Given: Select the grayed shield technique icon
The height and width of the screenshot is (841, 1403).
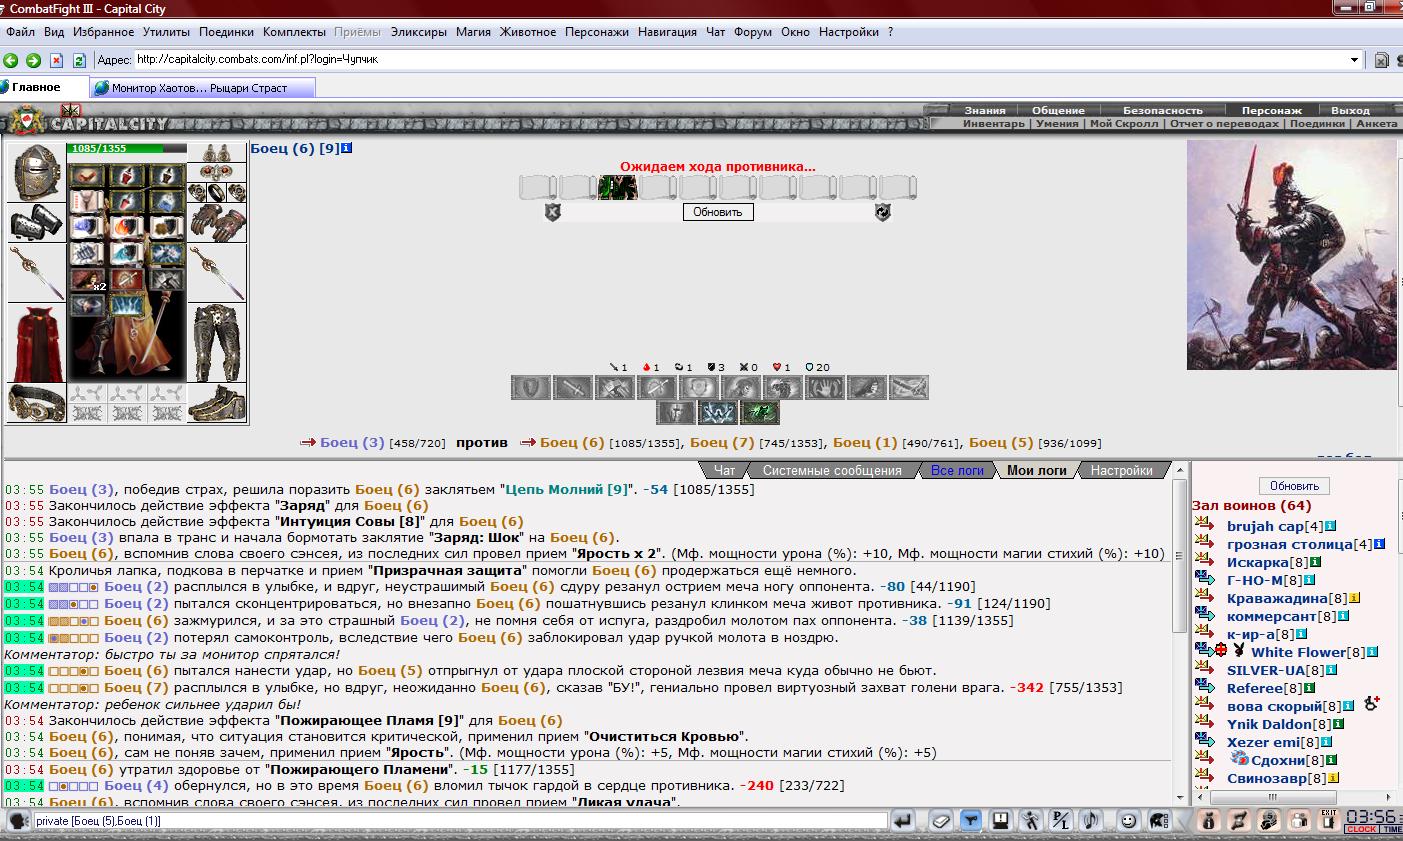Looking at the screenshot, I should pos(530,387).
